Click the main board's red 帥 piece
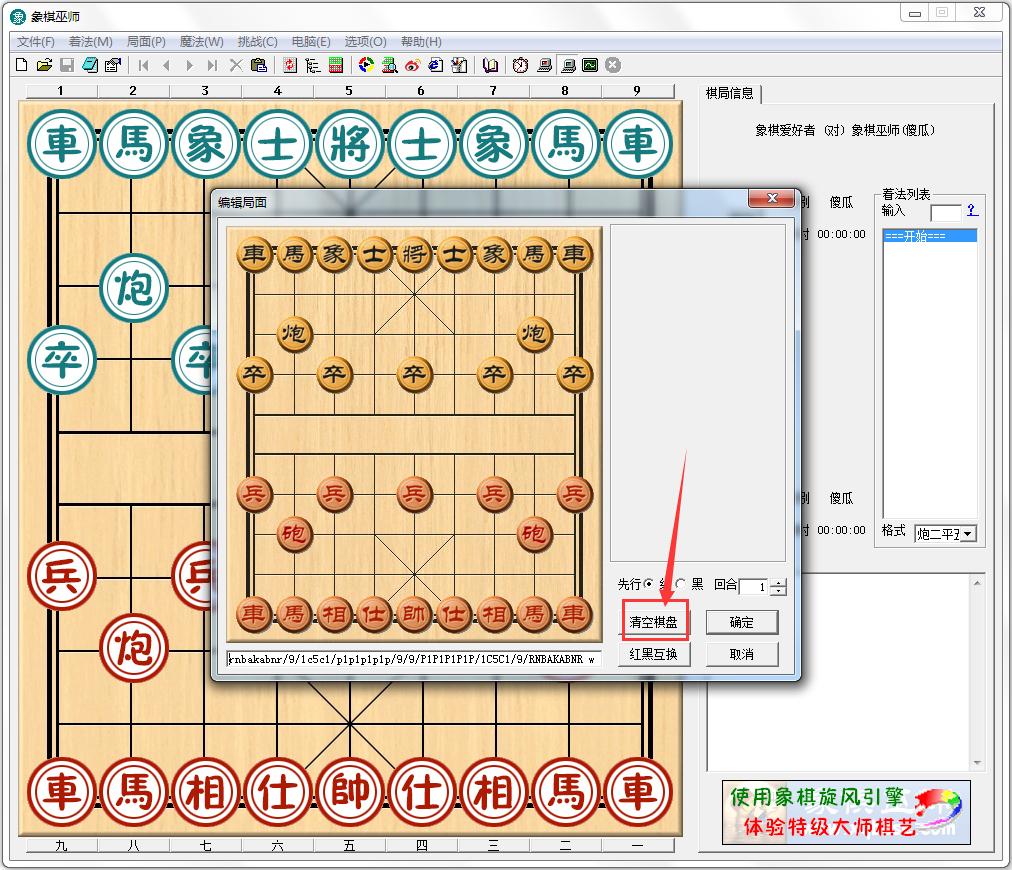Image resolution: width=1012 pixels, height=870 pixels. [350, 792]
